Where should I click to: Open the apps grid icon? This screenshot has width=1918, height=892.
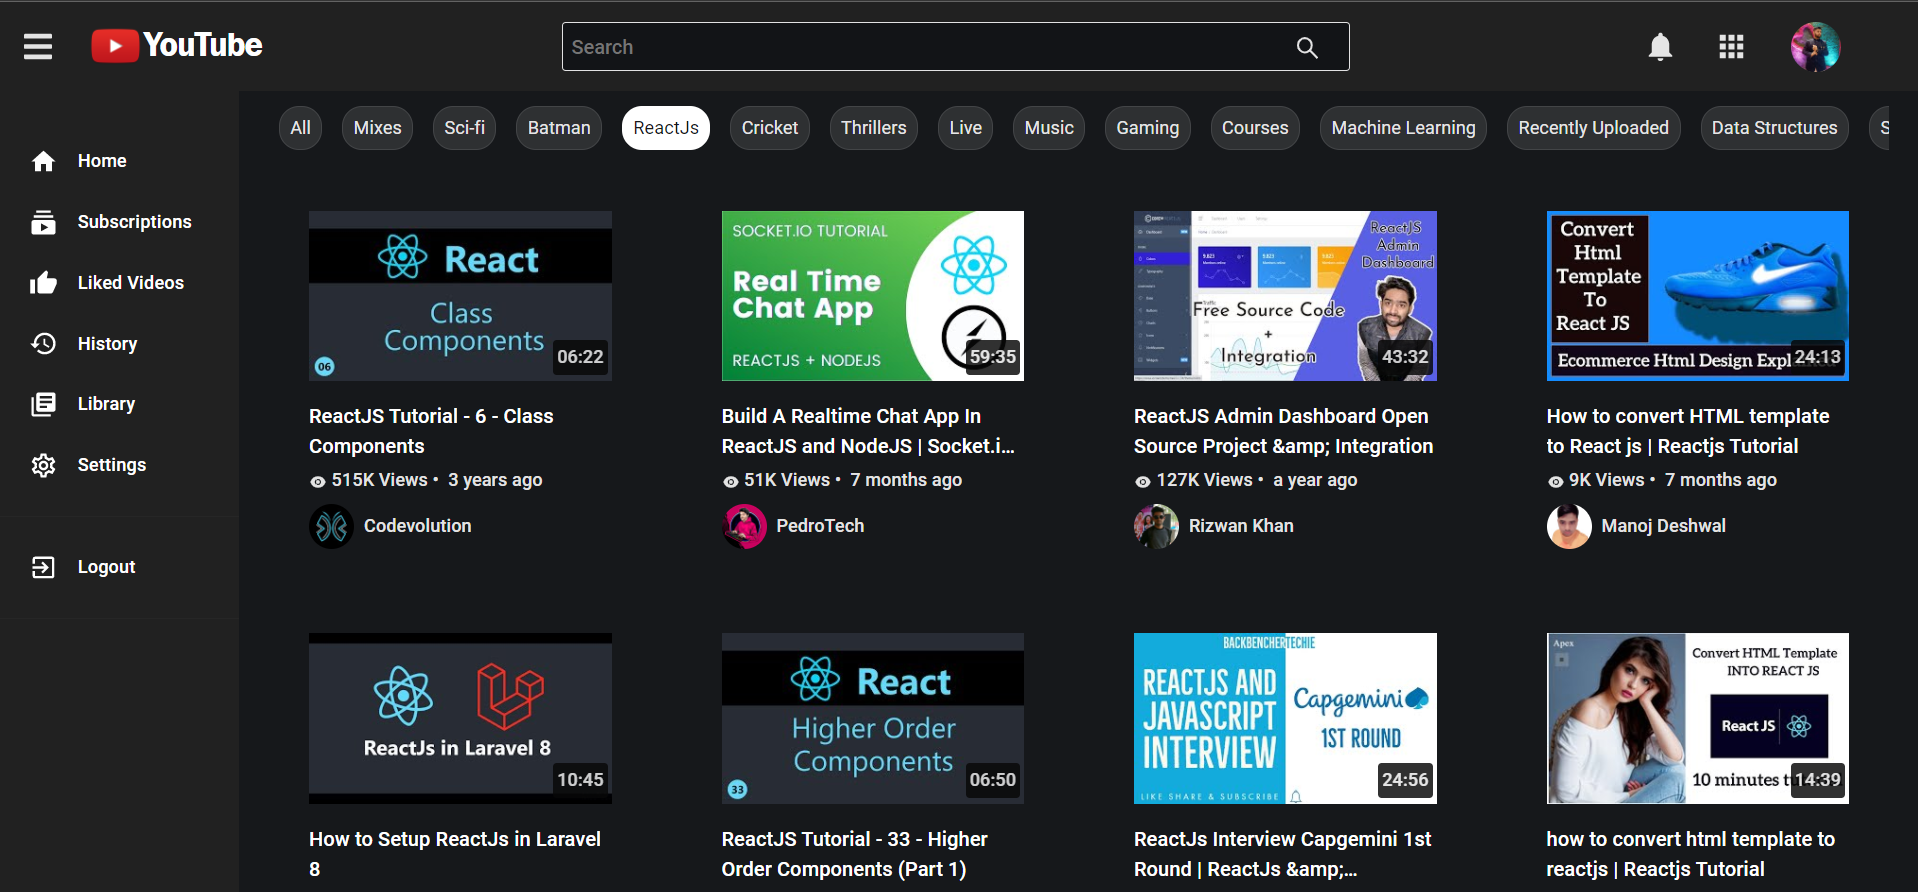(1731, 47)
